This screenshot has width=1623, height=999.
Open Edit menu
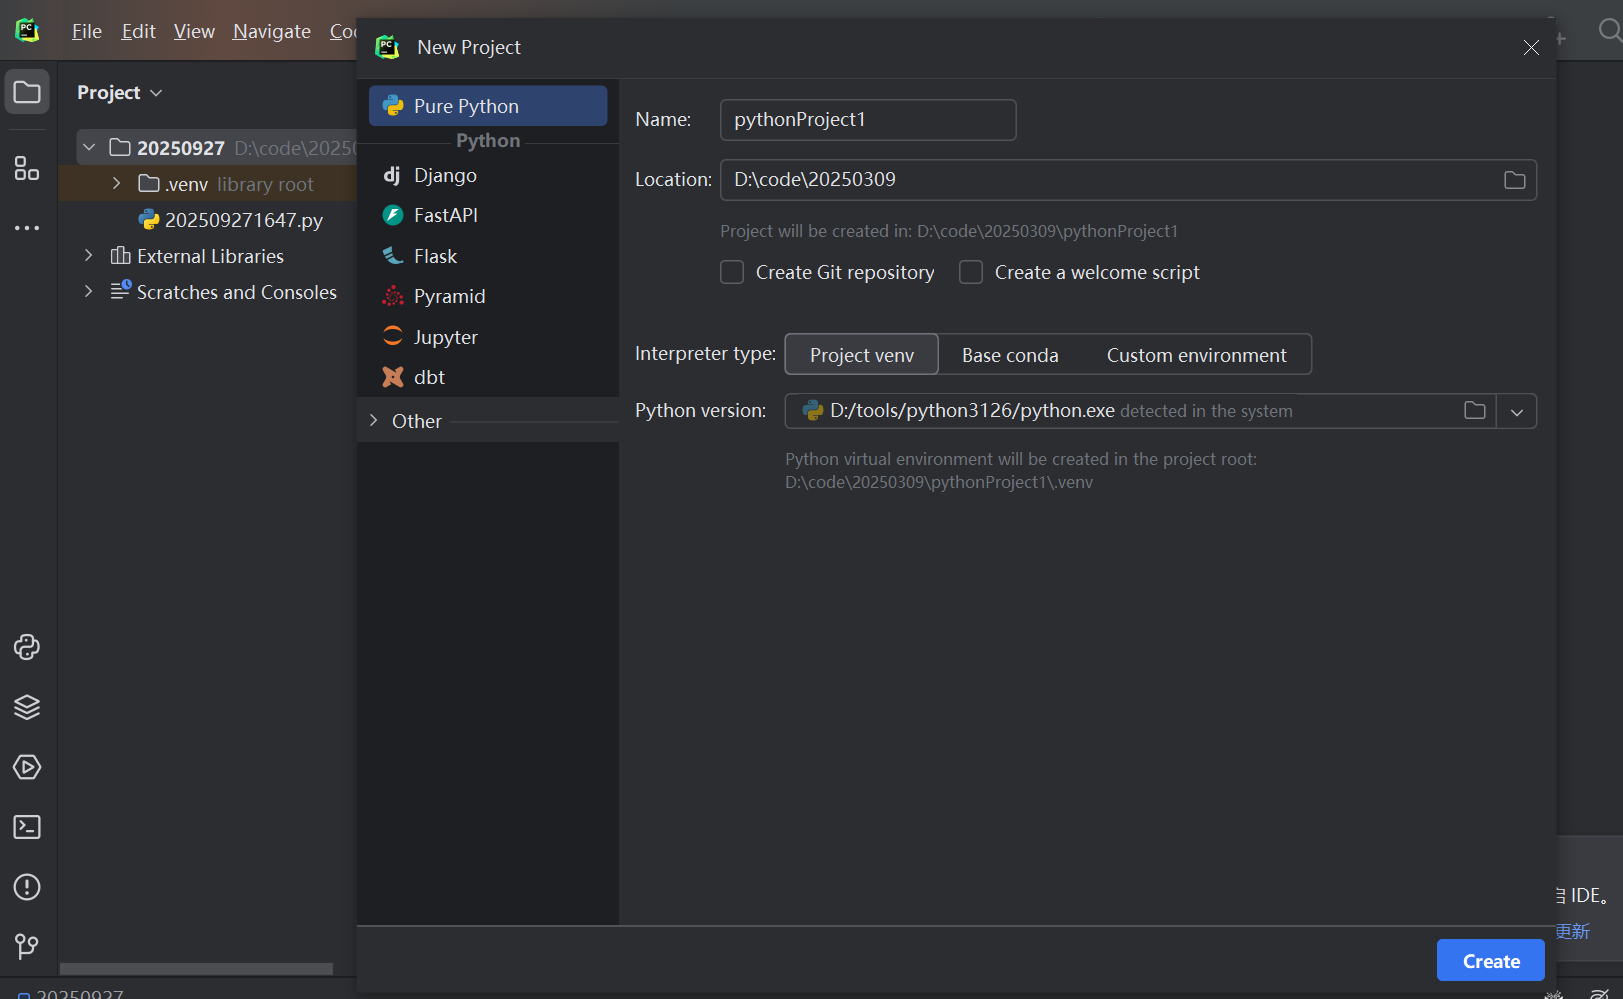138,31
